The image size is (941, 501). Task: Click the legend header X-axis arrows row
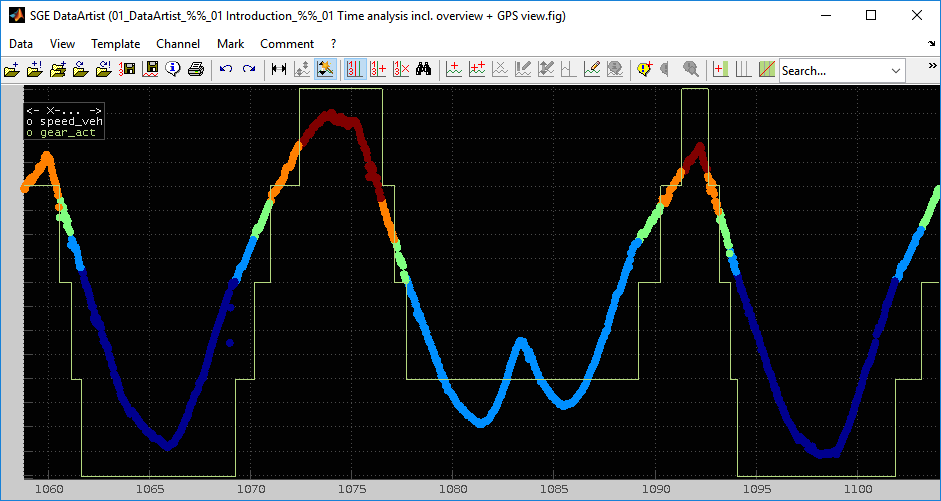[x=64, y=111]
